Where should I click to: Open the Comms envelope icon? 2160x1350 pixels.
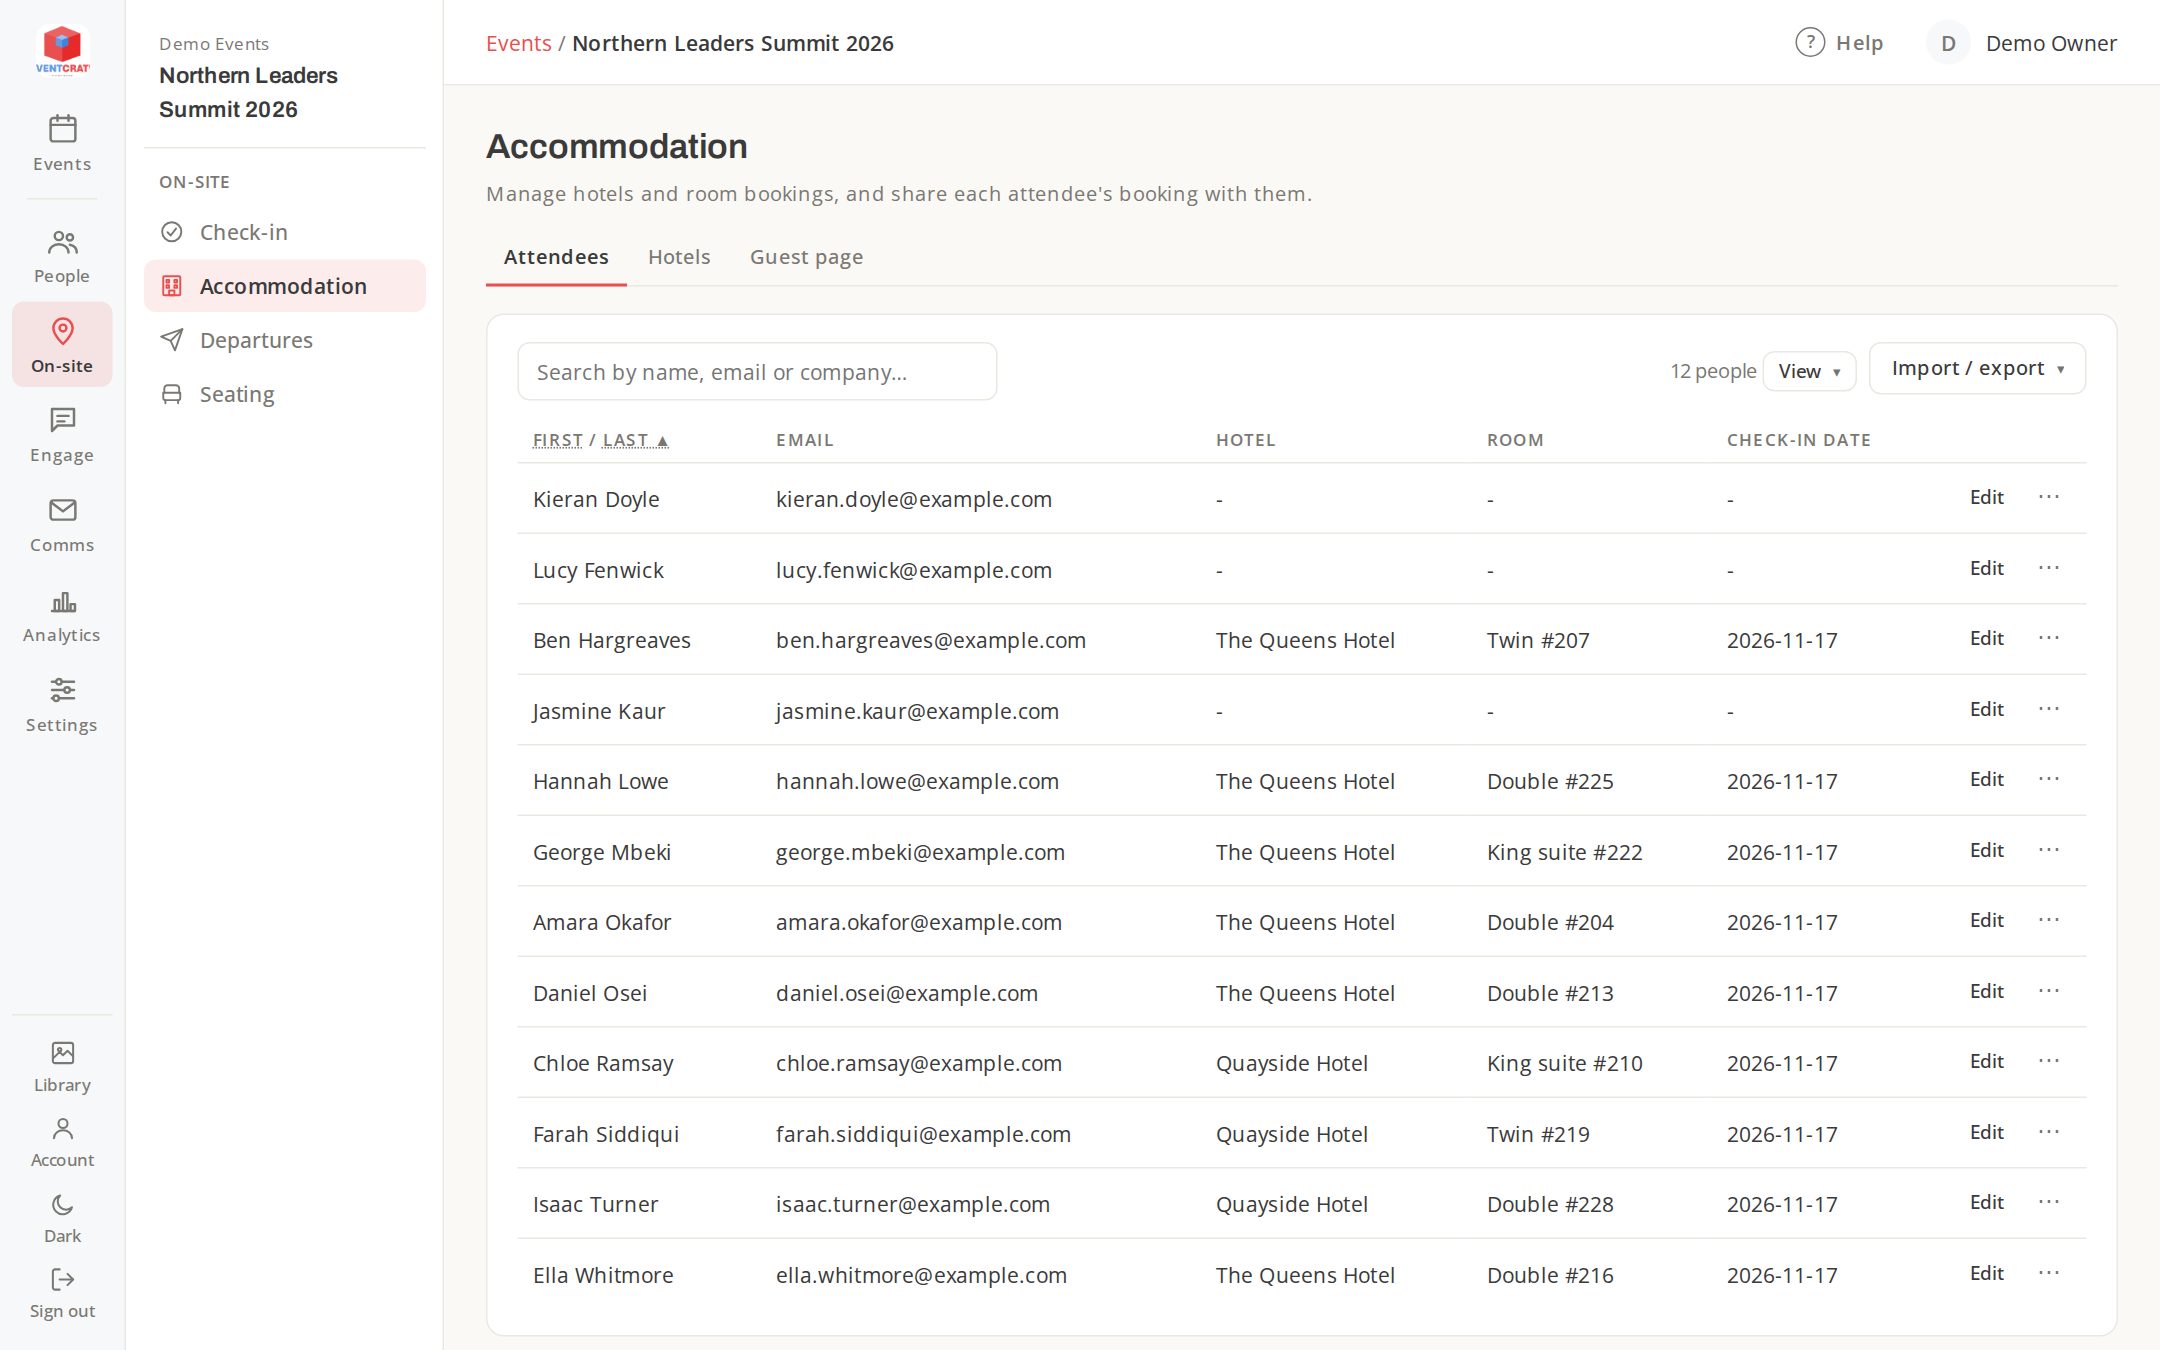62,510
